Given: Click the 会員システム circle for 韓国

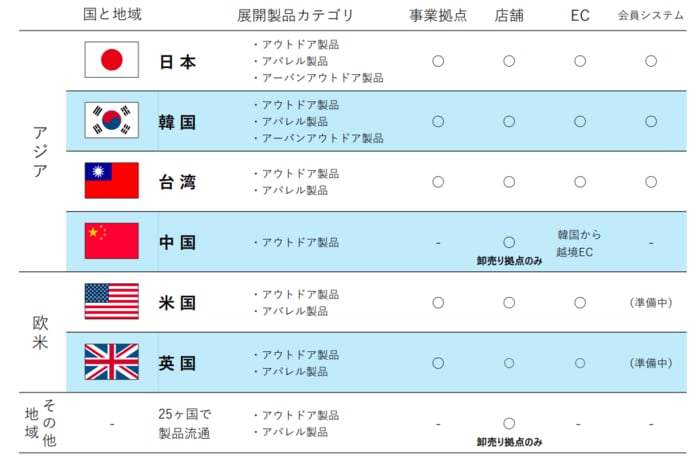Looking at the screenshot, I should [651, 121].
